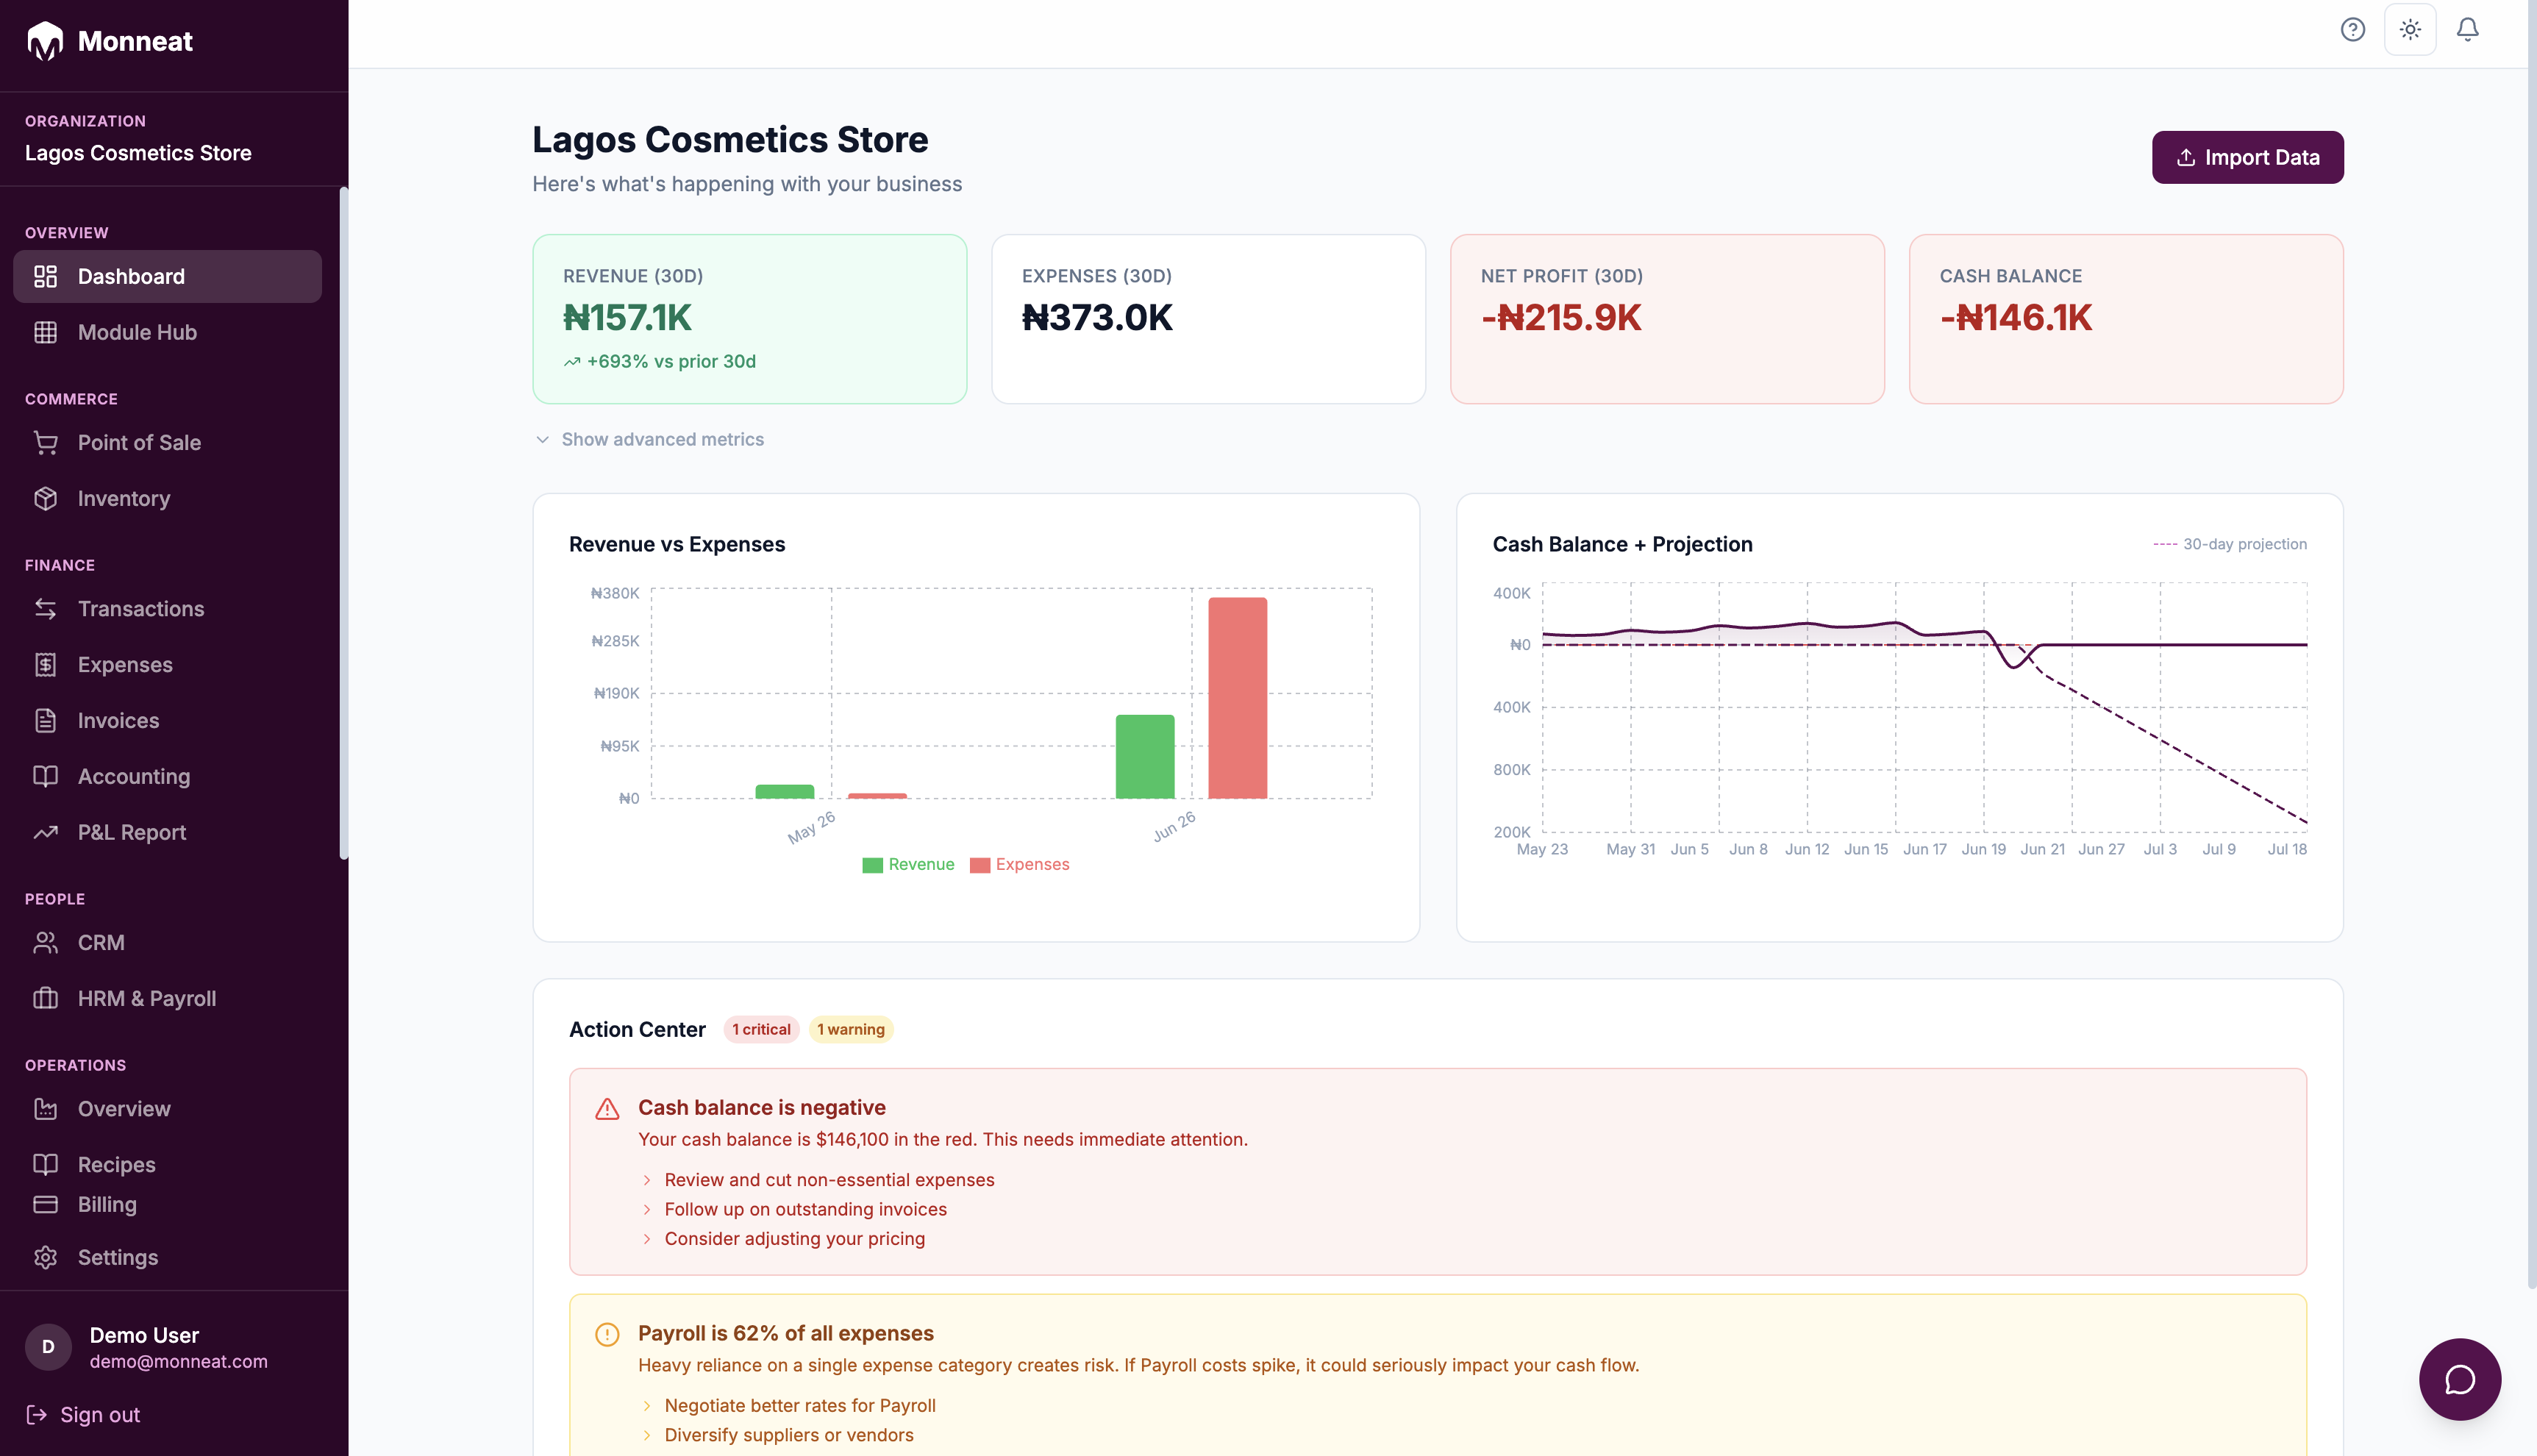Open the notifications bell

click(2468, 30)
